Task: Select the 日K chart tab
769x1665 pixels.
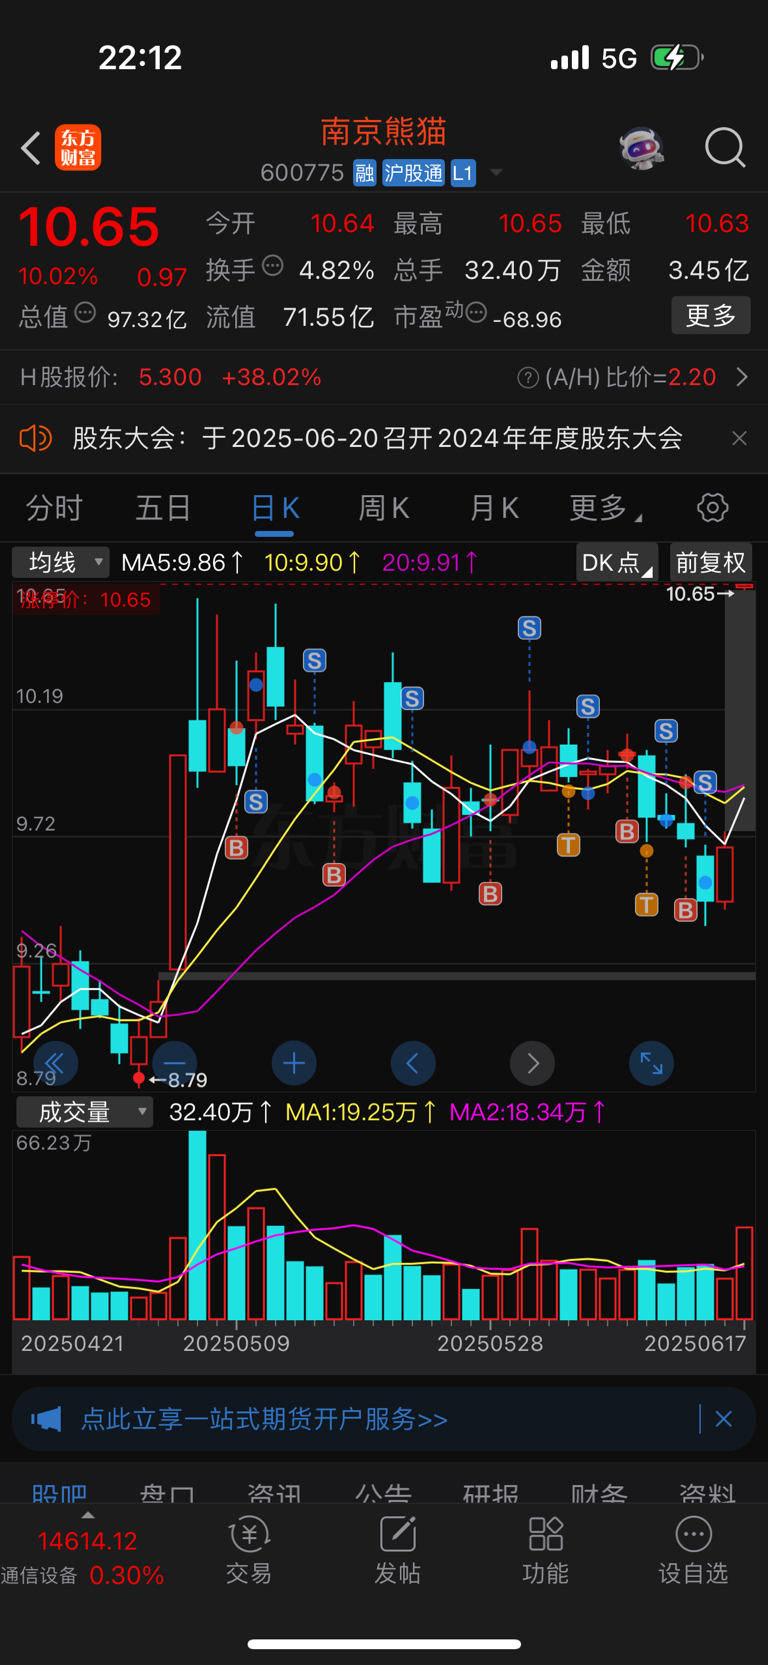Action: (x=275, y=508)
